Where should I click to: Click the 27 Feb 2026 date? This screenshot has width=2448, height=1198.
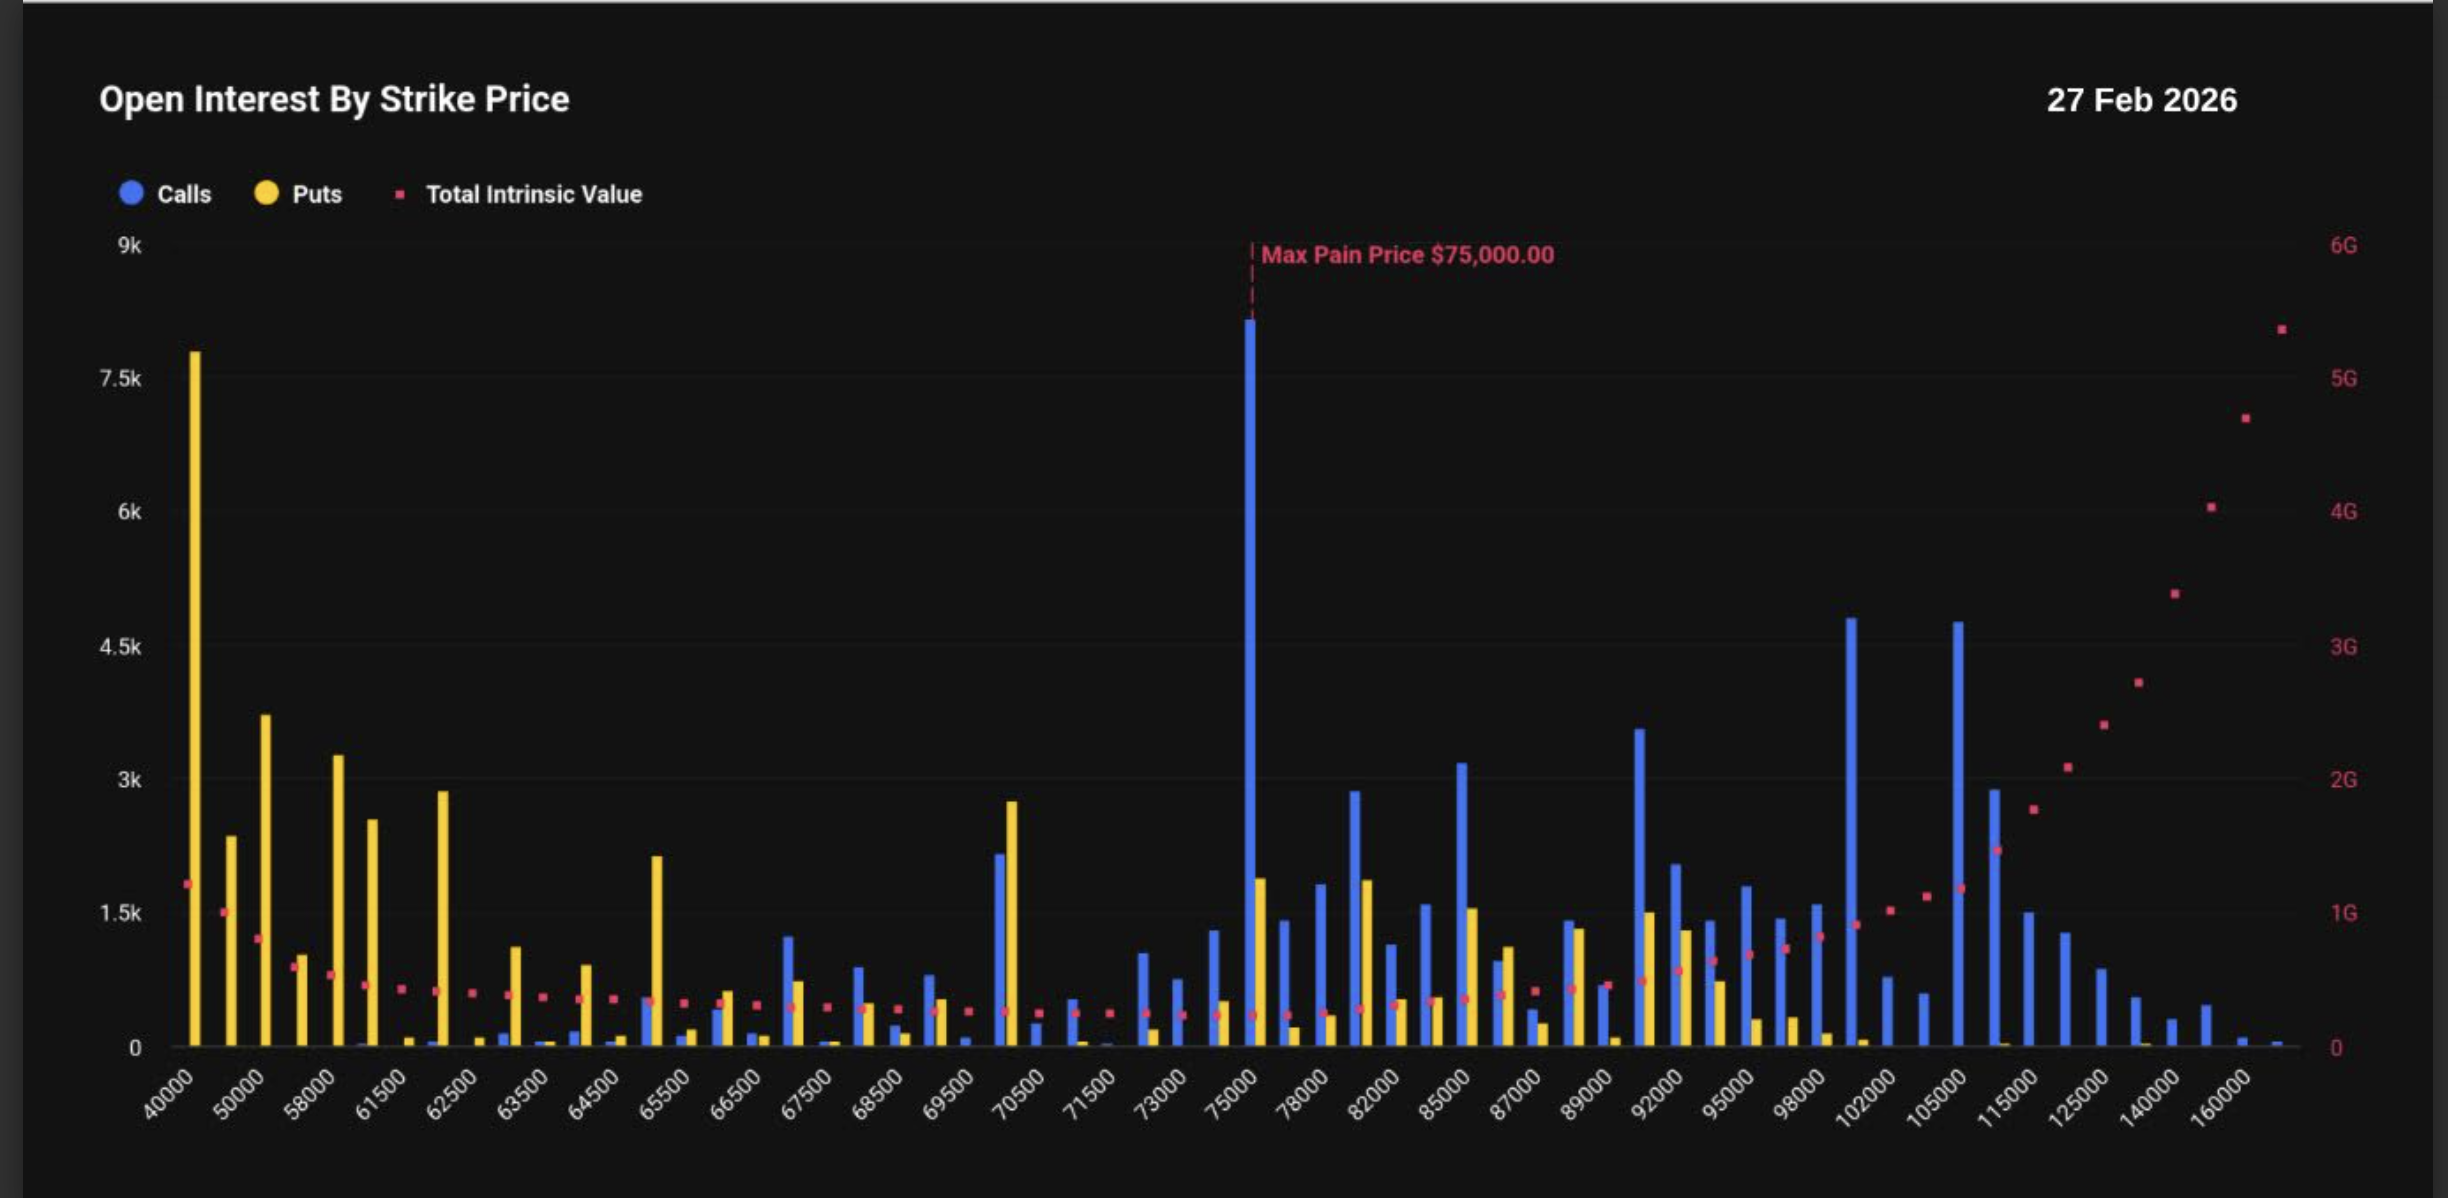coord(2141,100)
